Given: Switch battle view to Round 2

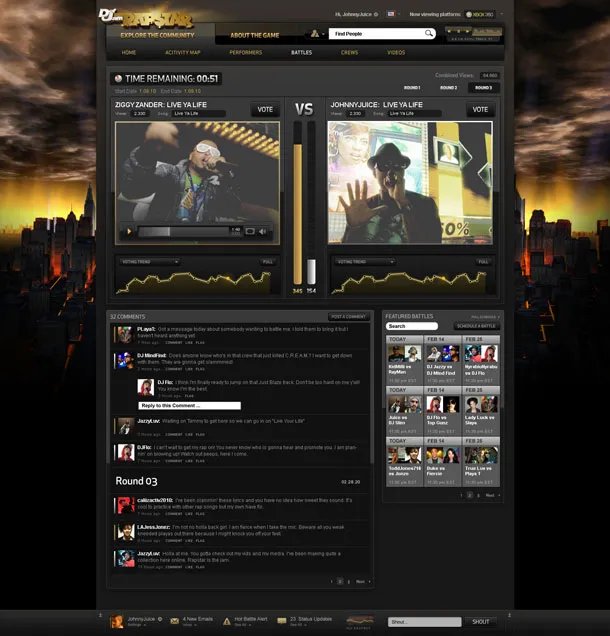Looking at the screenshot, I should pyautogui.click(x=448, y=88).
